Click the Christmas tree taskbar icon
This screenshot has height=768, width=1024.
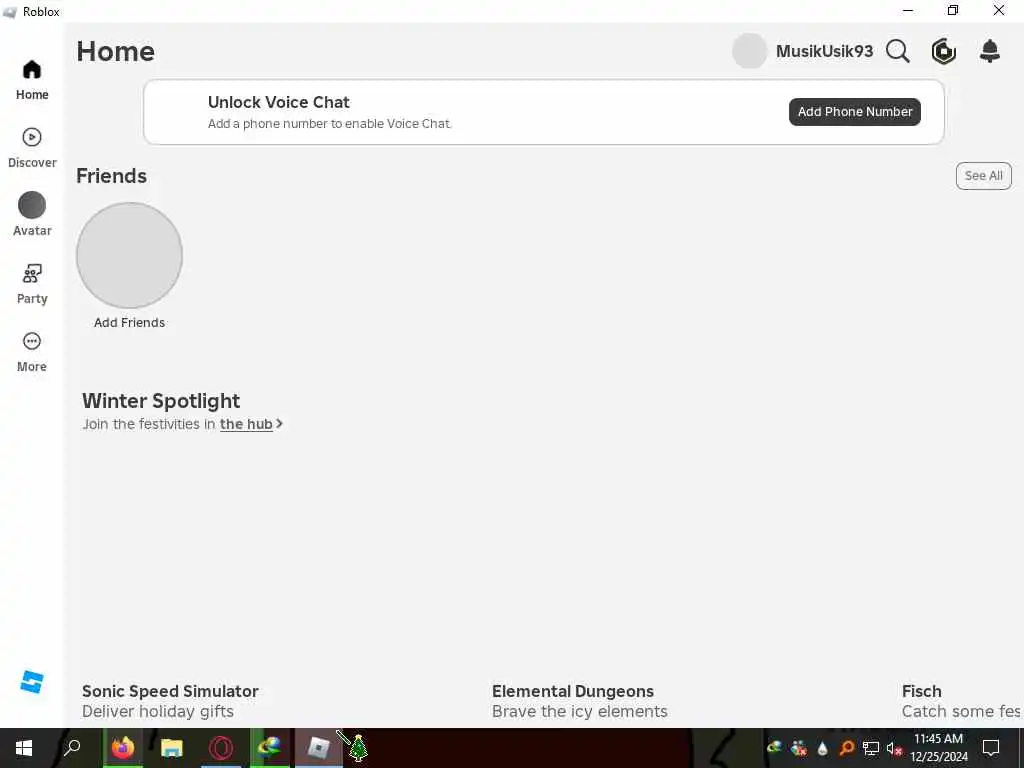click(358, 748)
